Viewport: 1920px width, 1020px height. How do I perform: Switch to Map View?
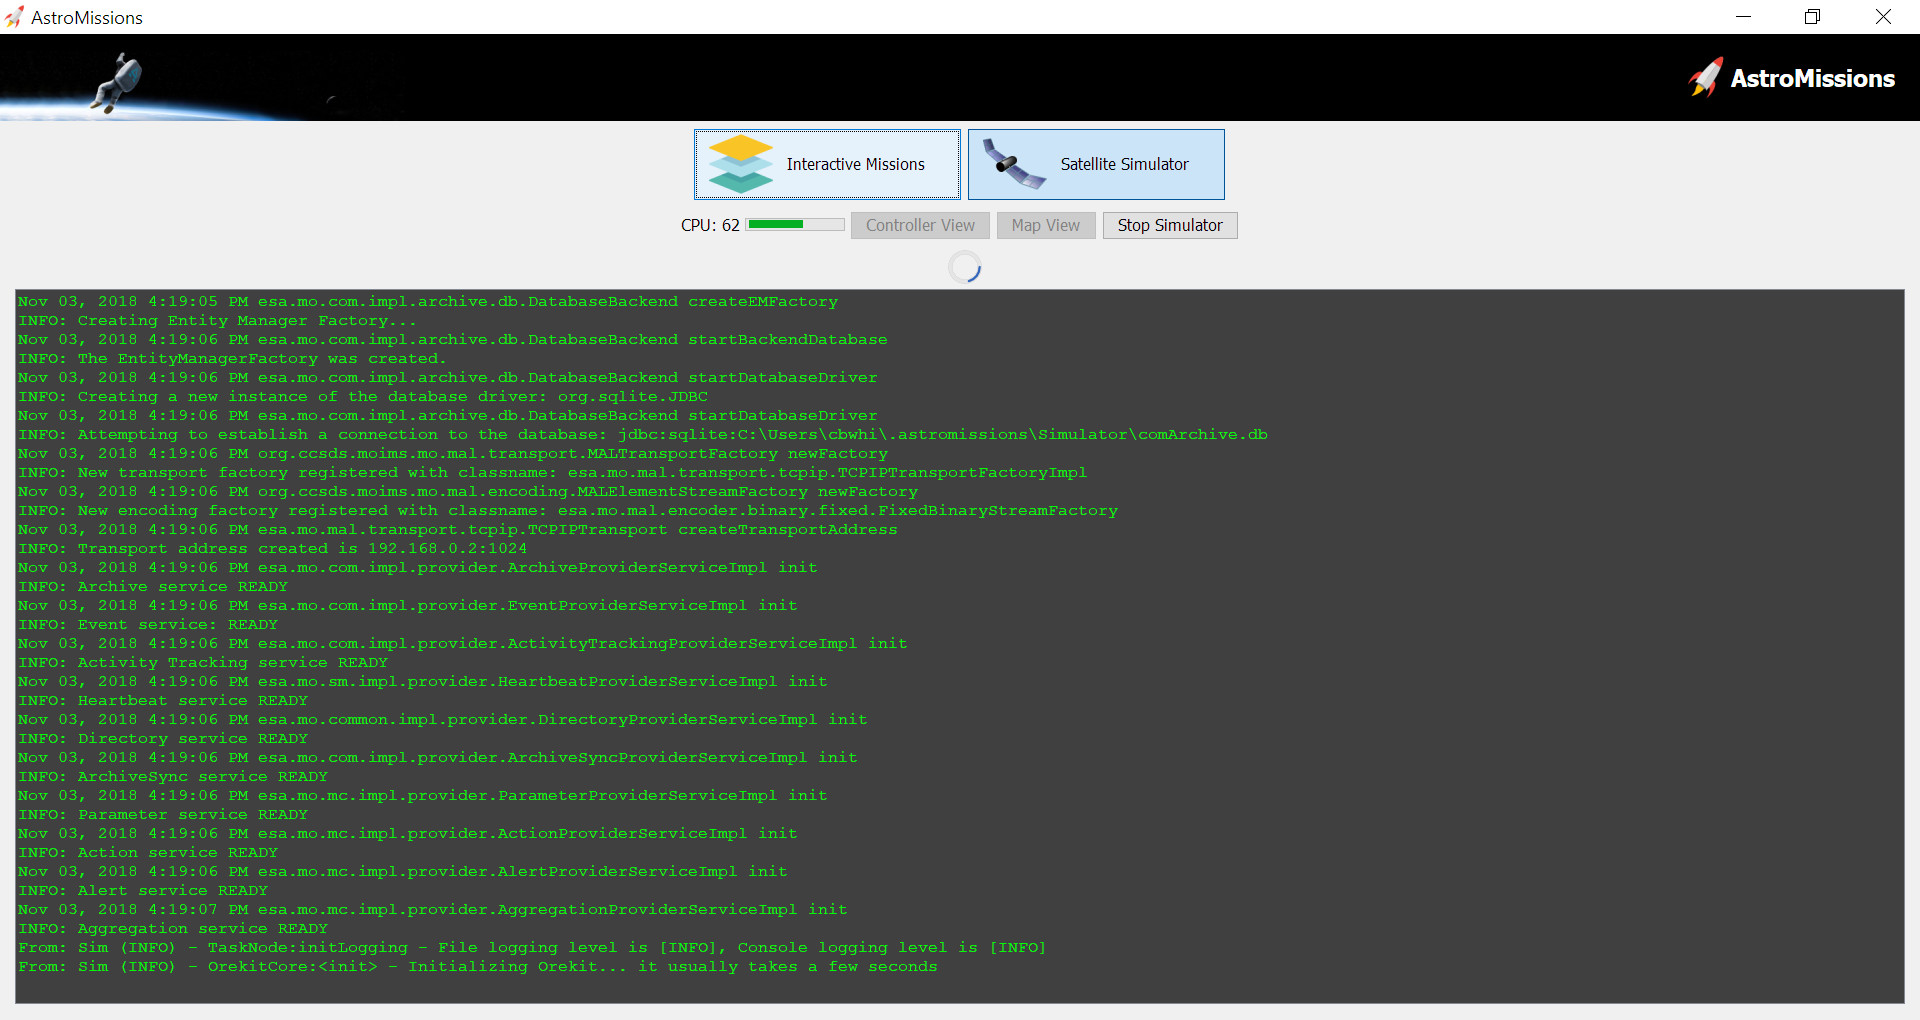tap(1045, 225)
